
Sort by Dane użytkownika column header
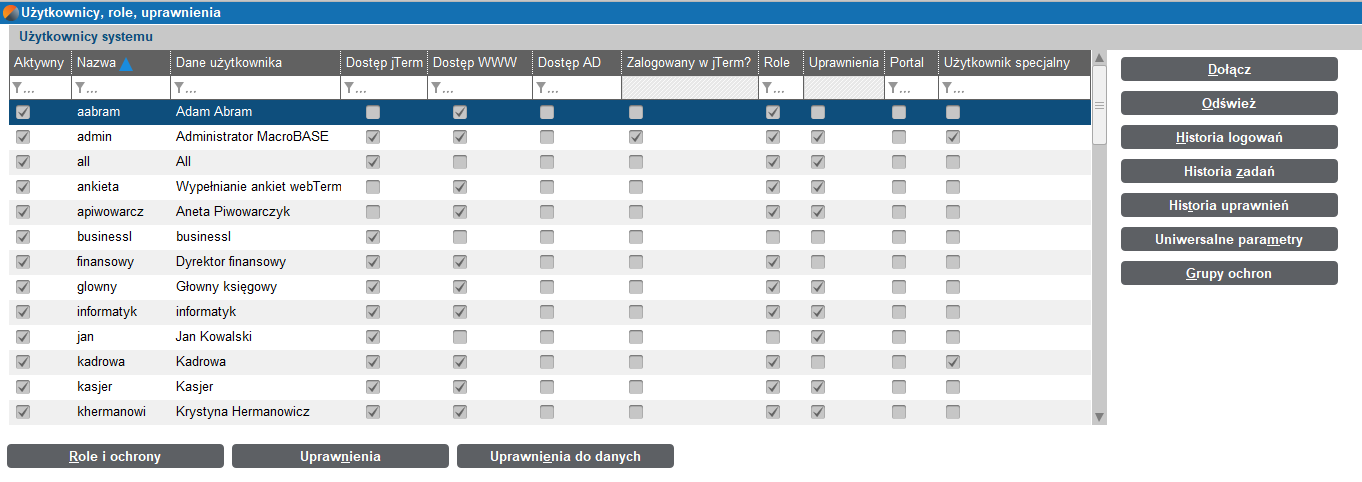coord(229,63)
